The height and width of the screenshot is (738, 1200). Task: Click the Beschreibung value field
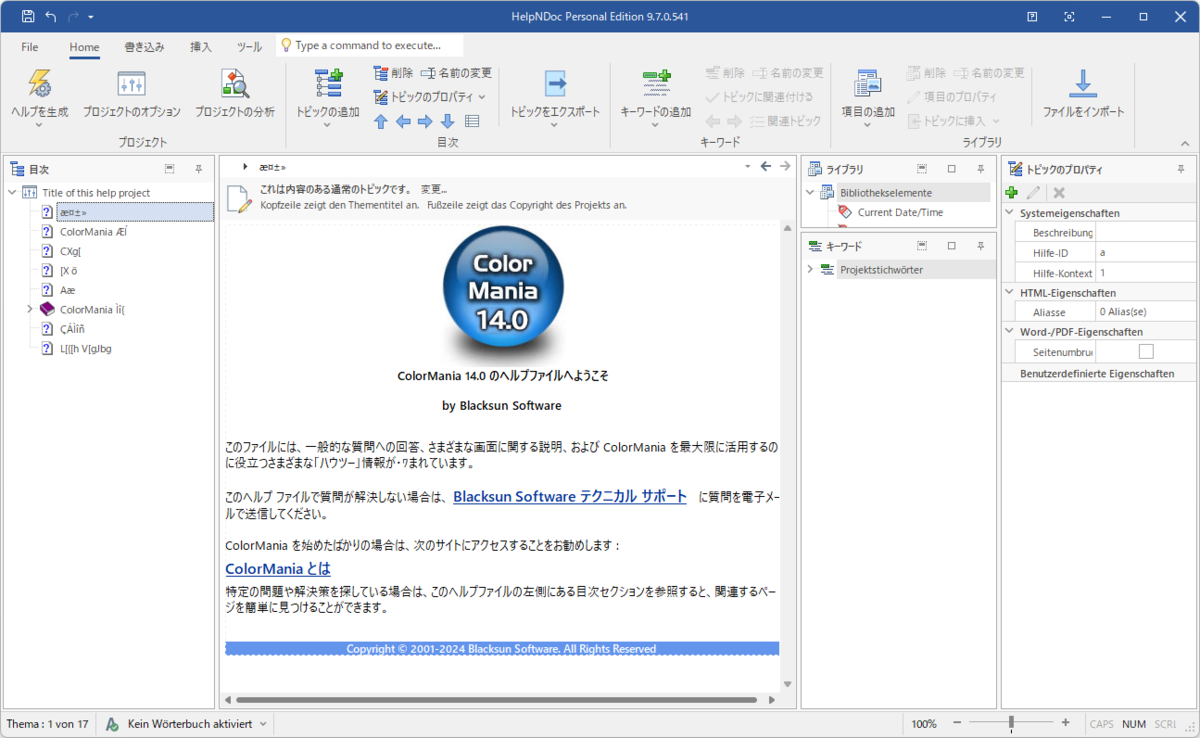tap(1145, 233)
